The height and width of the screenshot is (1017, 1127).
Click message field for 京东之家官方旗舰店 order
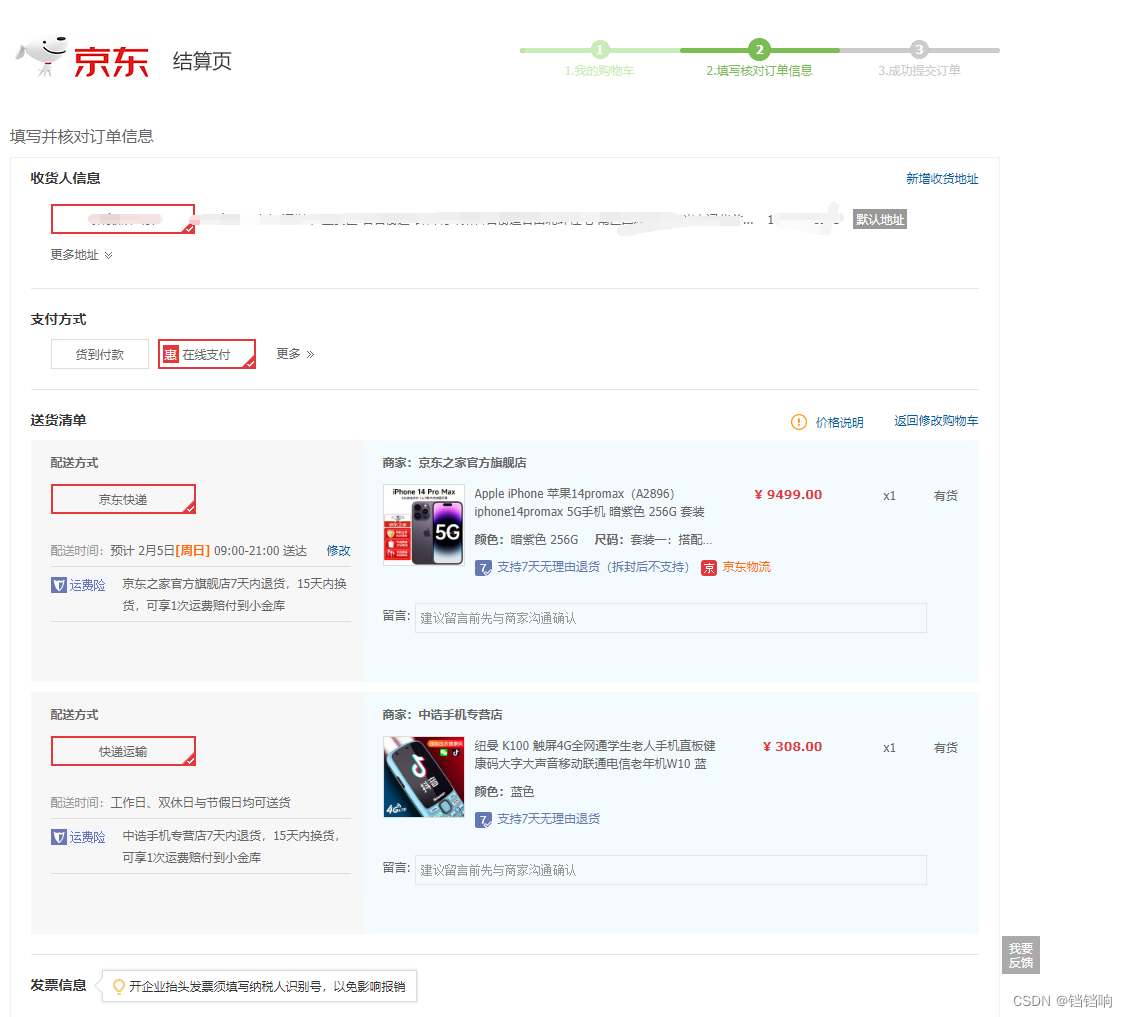671,618
